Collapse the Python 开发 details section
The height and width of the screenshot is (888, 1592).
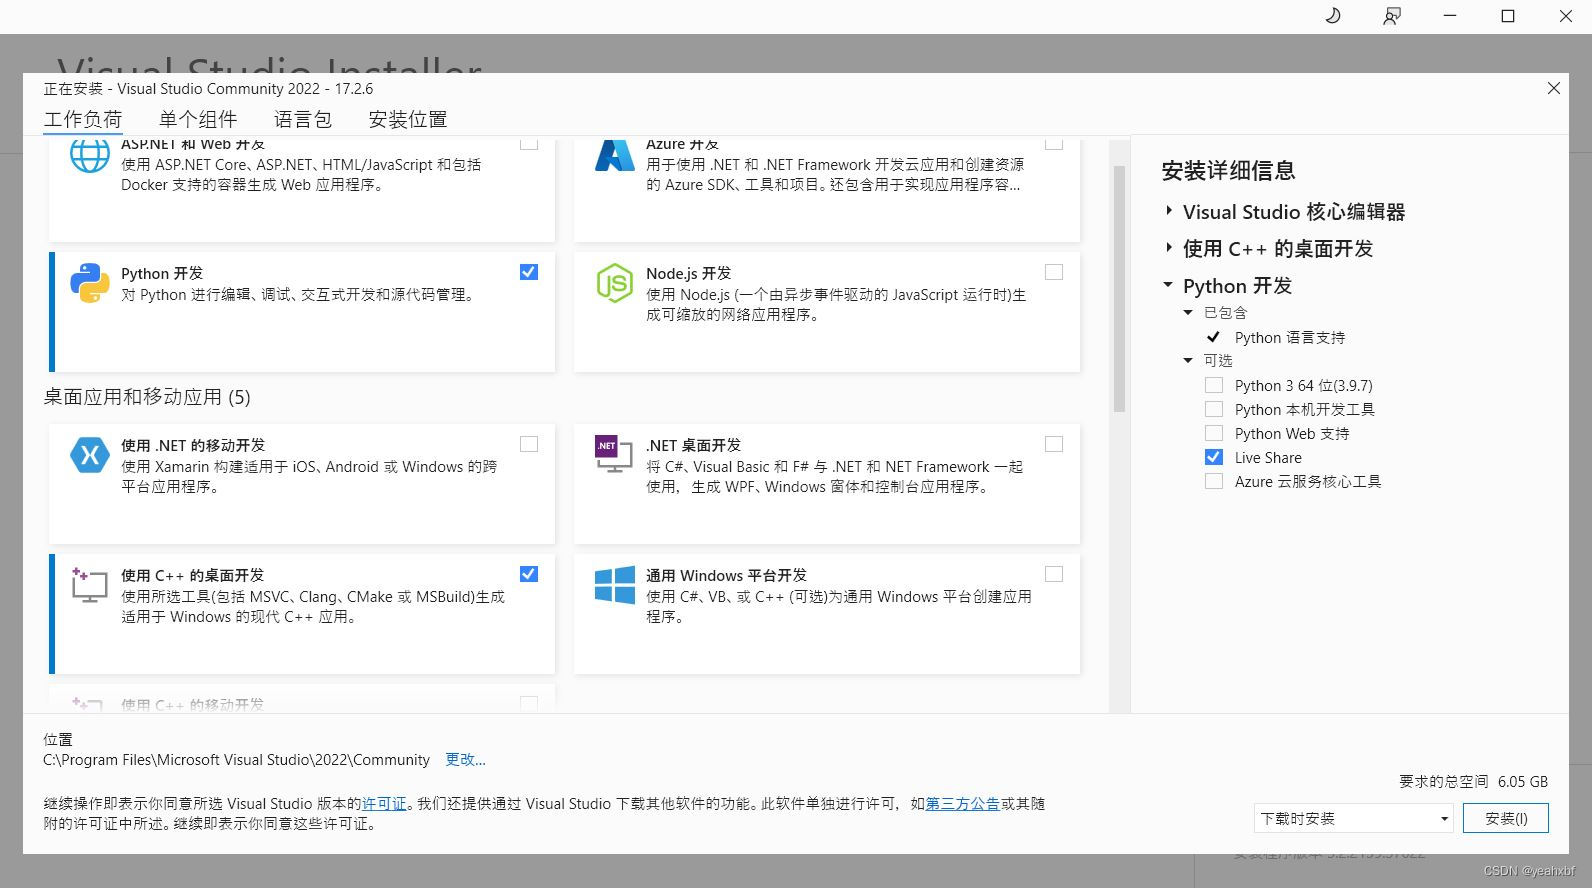pyautogui.click(x=1168, y=285)
